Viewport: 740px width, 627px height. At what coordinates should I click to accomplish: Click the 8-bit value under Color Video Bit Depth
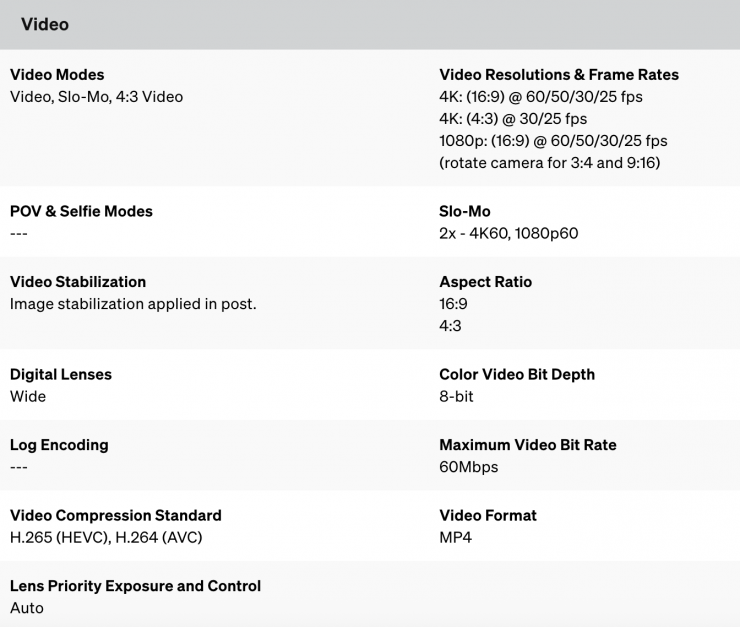456,397
